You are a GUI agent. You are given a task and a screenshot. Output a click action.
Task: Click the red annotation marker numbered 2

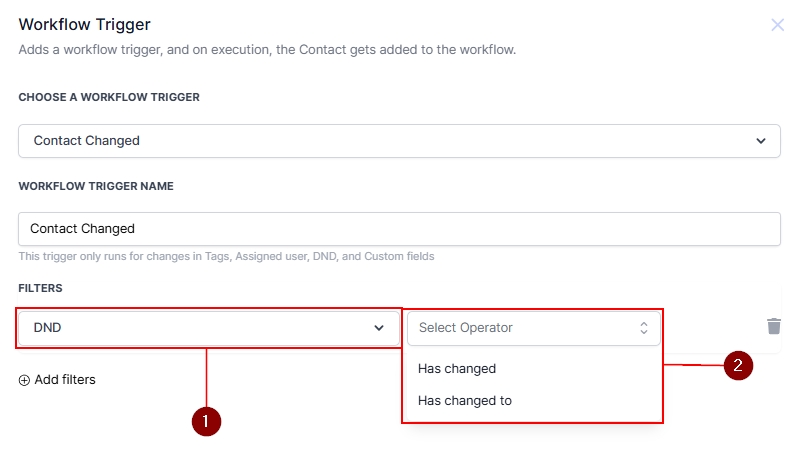click(738, 365)
